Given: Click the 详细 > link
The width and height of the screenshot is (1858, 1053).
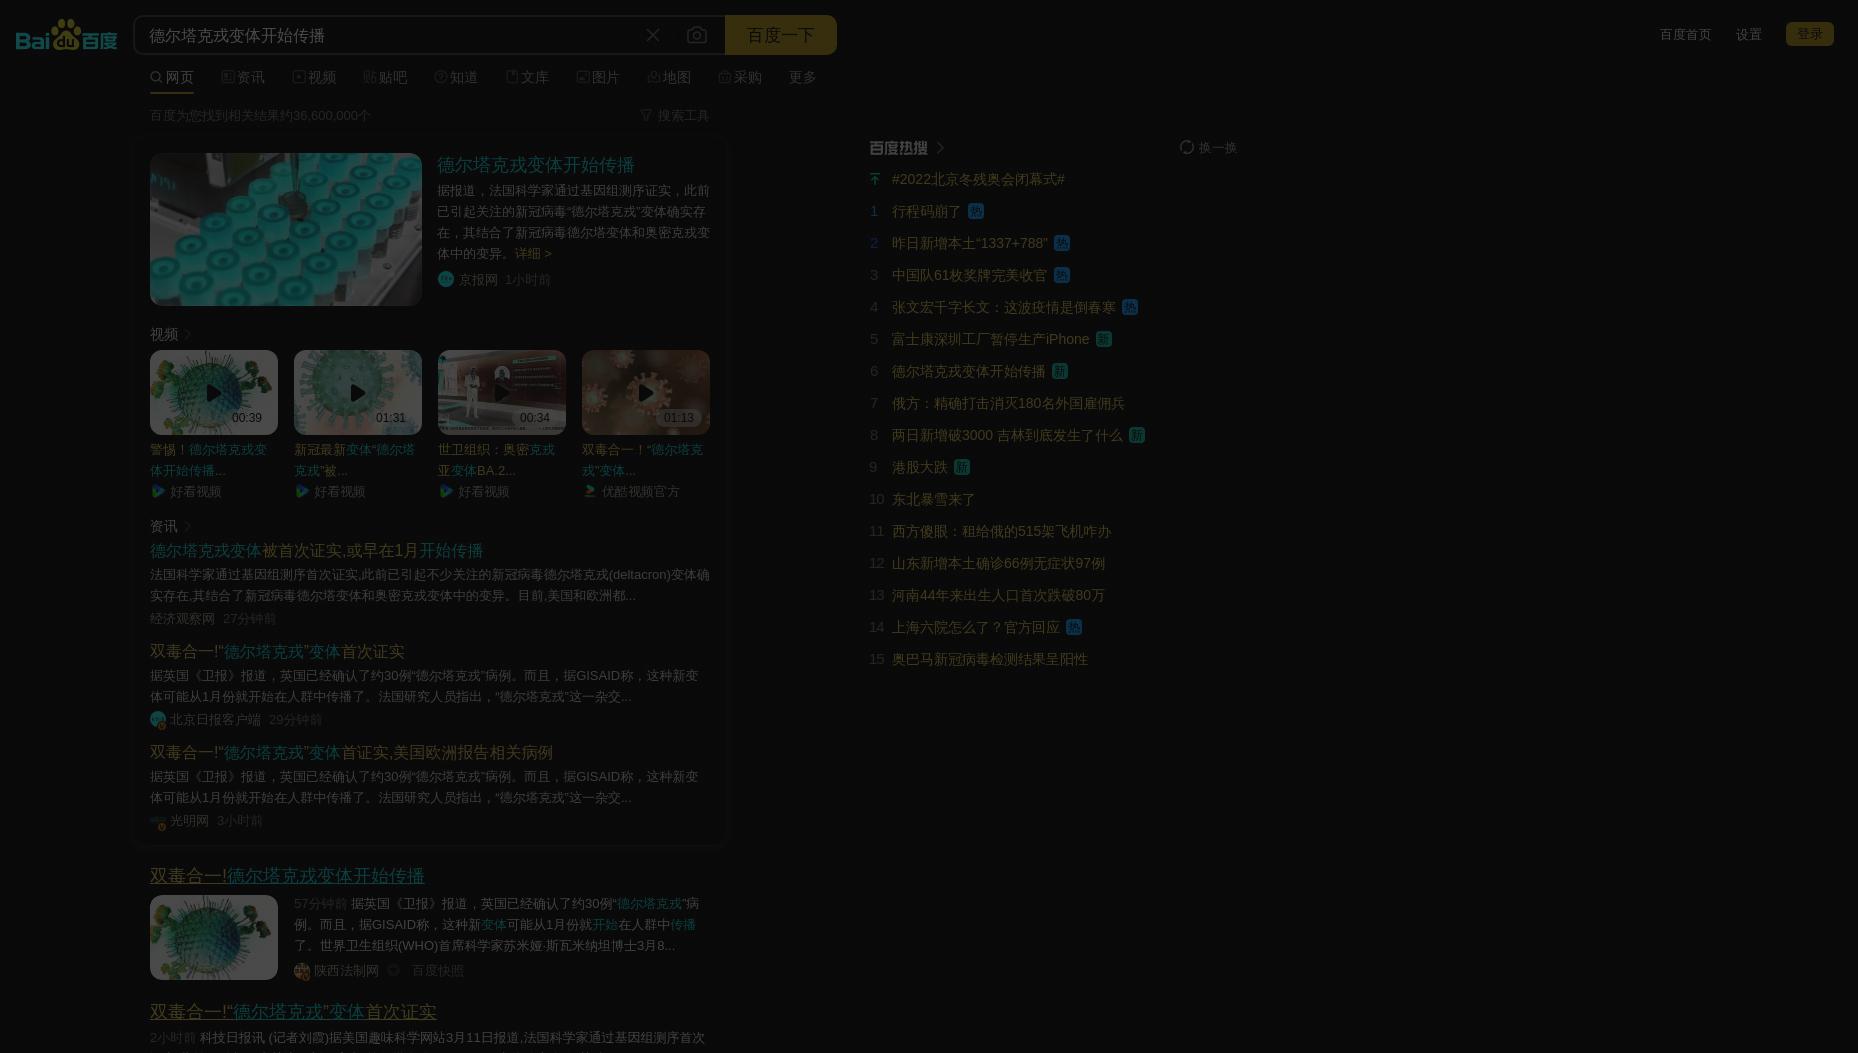Looking at the screenshot, I should click(533, 253).
